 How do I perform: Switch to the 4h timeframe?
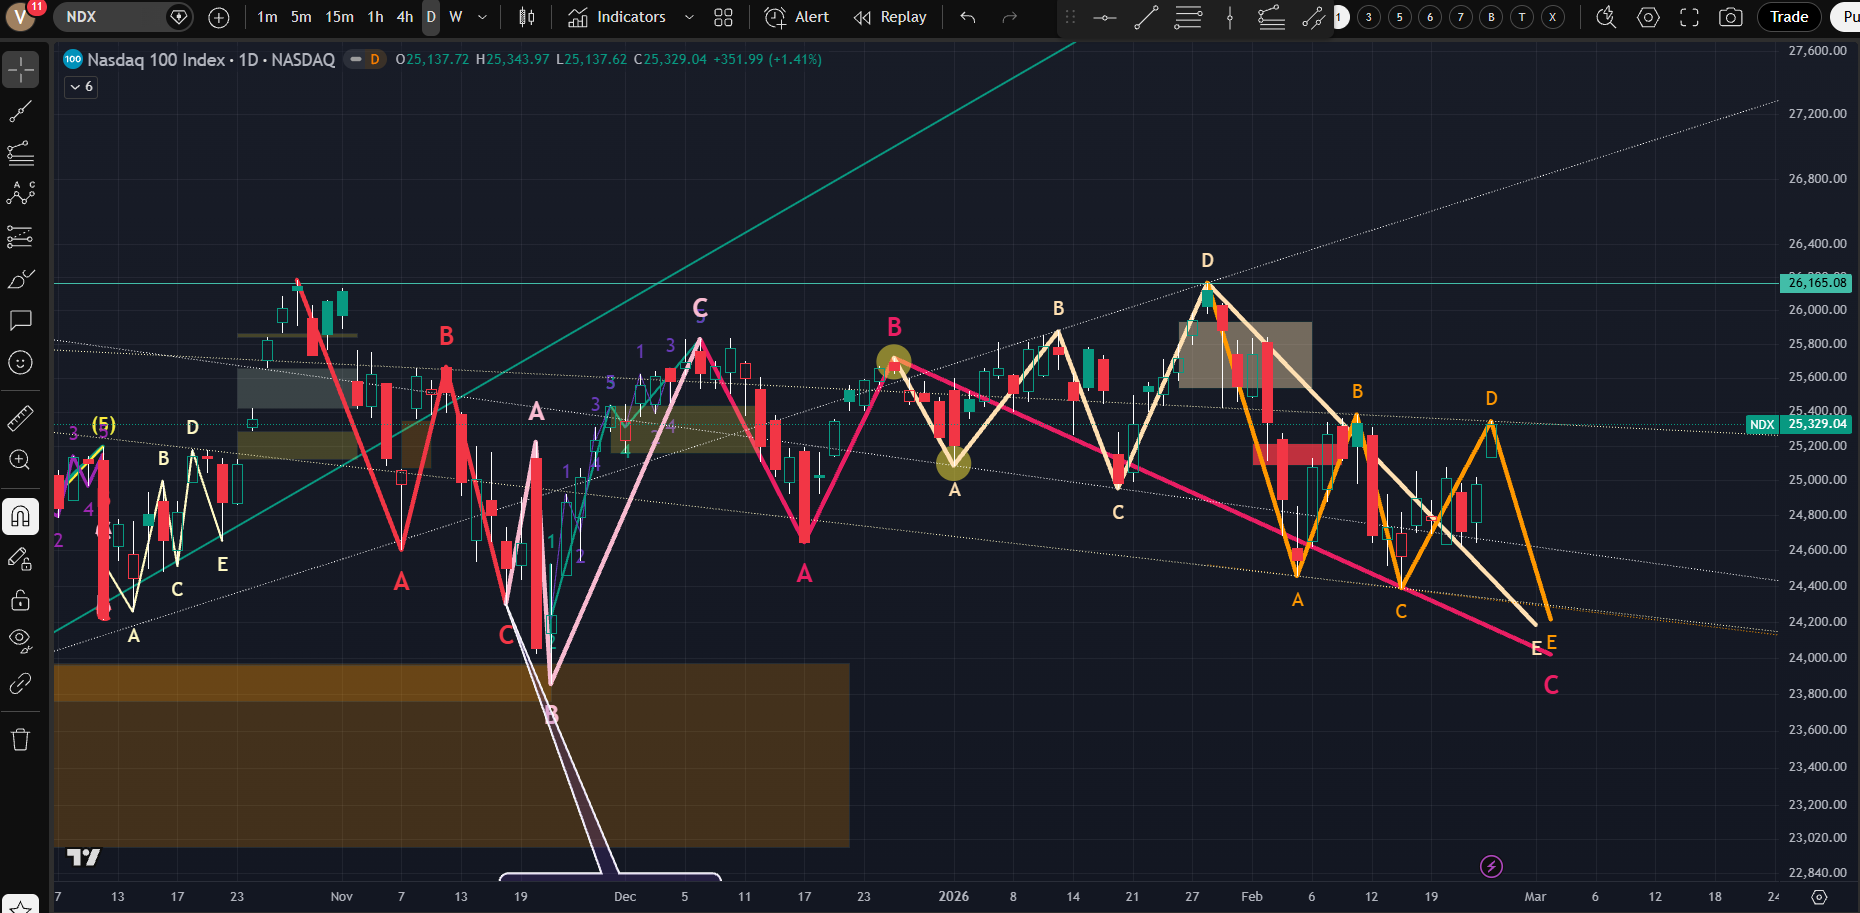pyautogui.click(x=404, y=17)
